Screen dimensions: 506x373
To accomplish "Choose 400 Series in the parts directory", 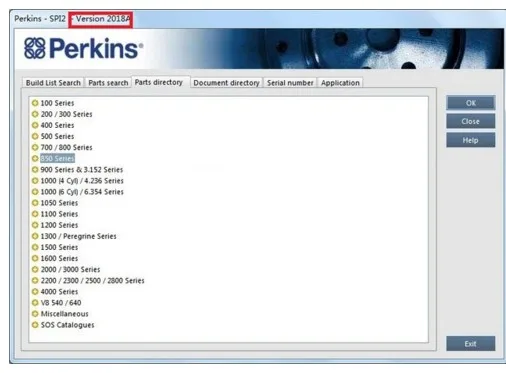I will tap(57, 125).
